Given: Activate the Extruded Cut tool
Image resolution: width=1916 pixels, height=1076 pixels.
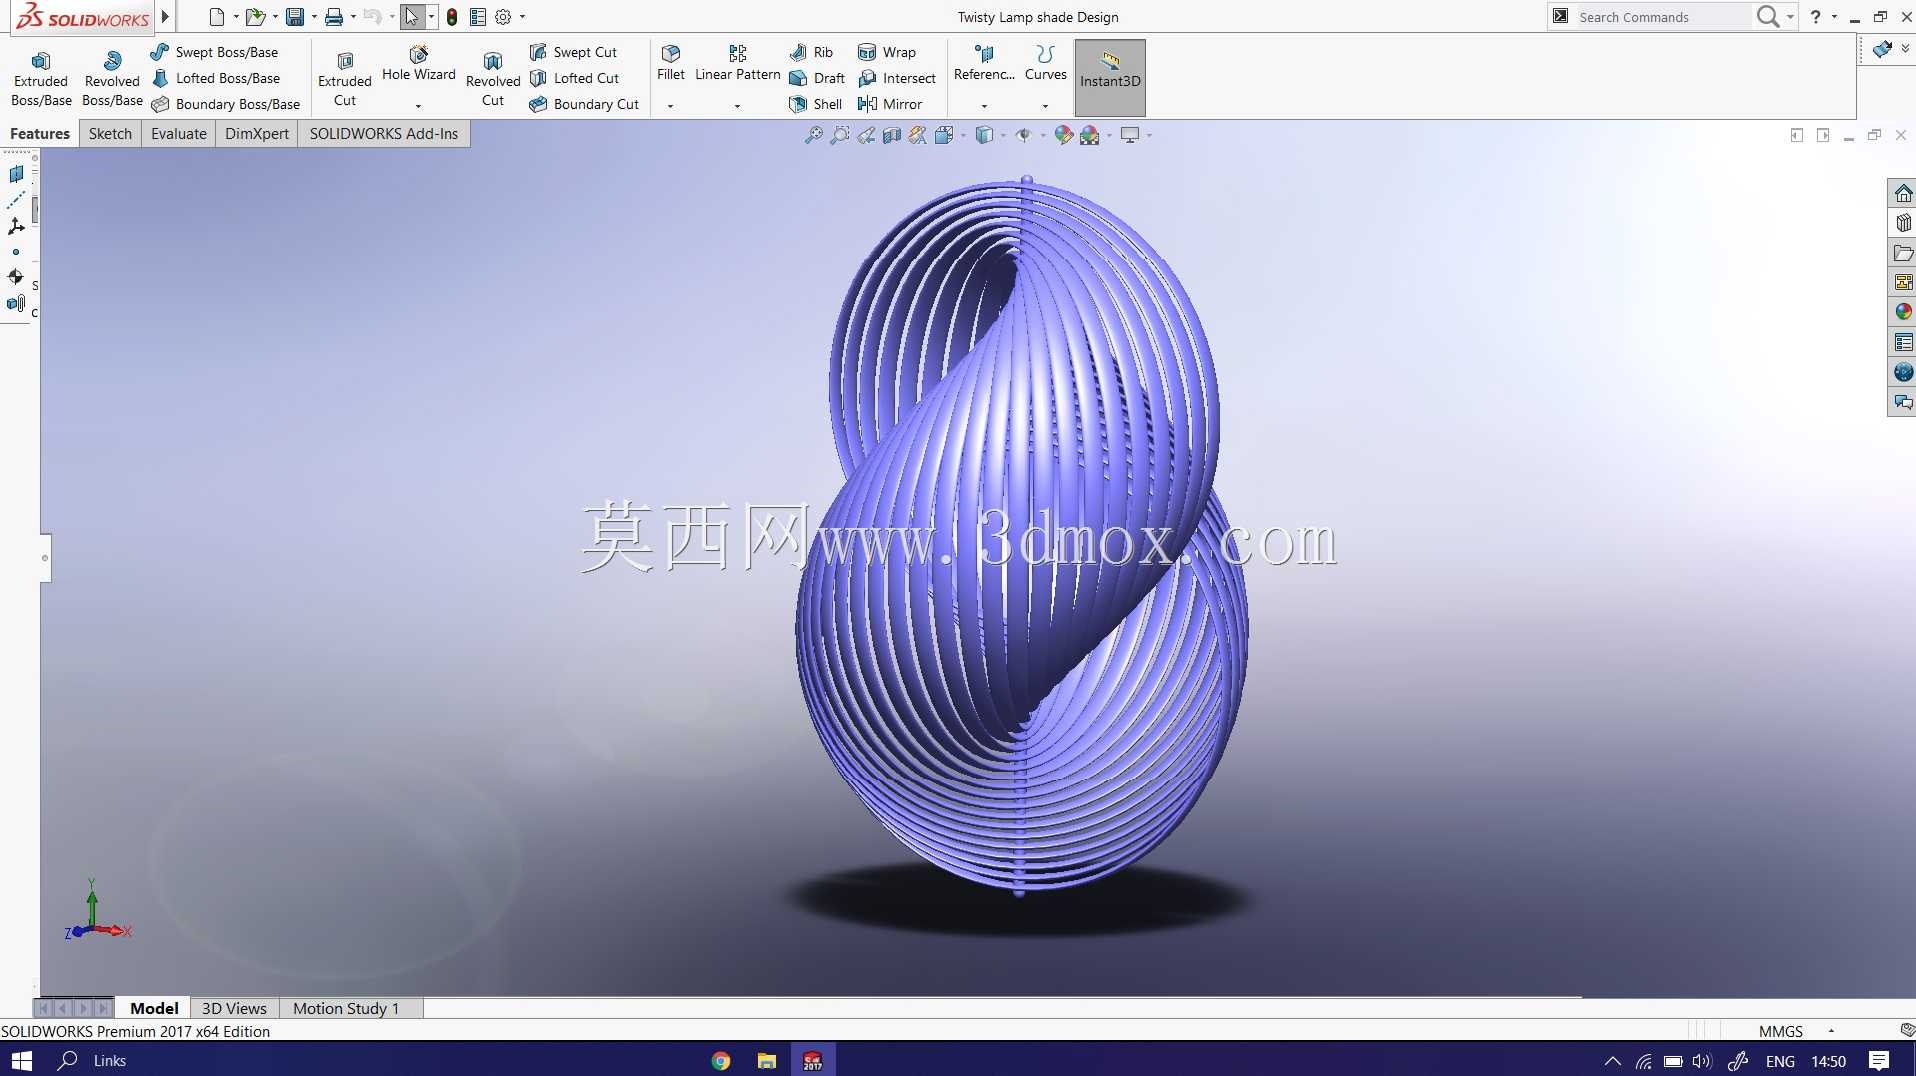Looking at the screenshot, I should [x=345, y=78].
